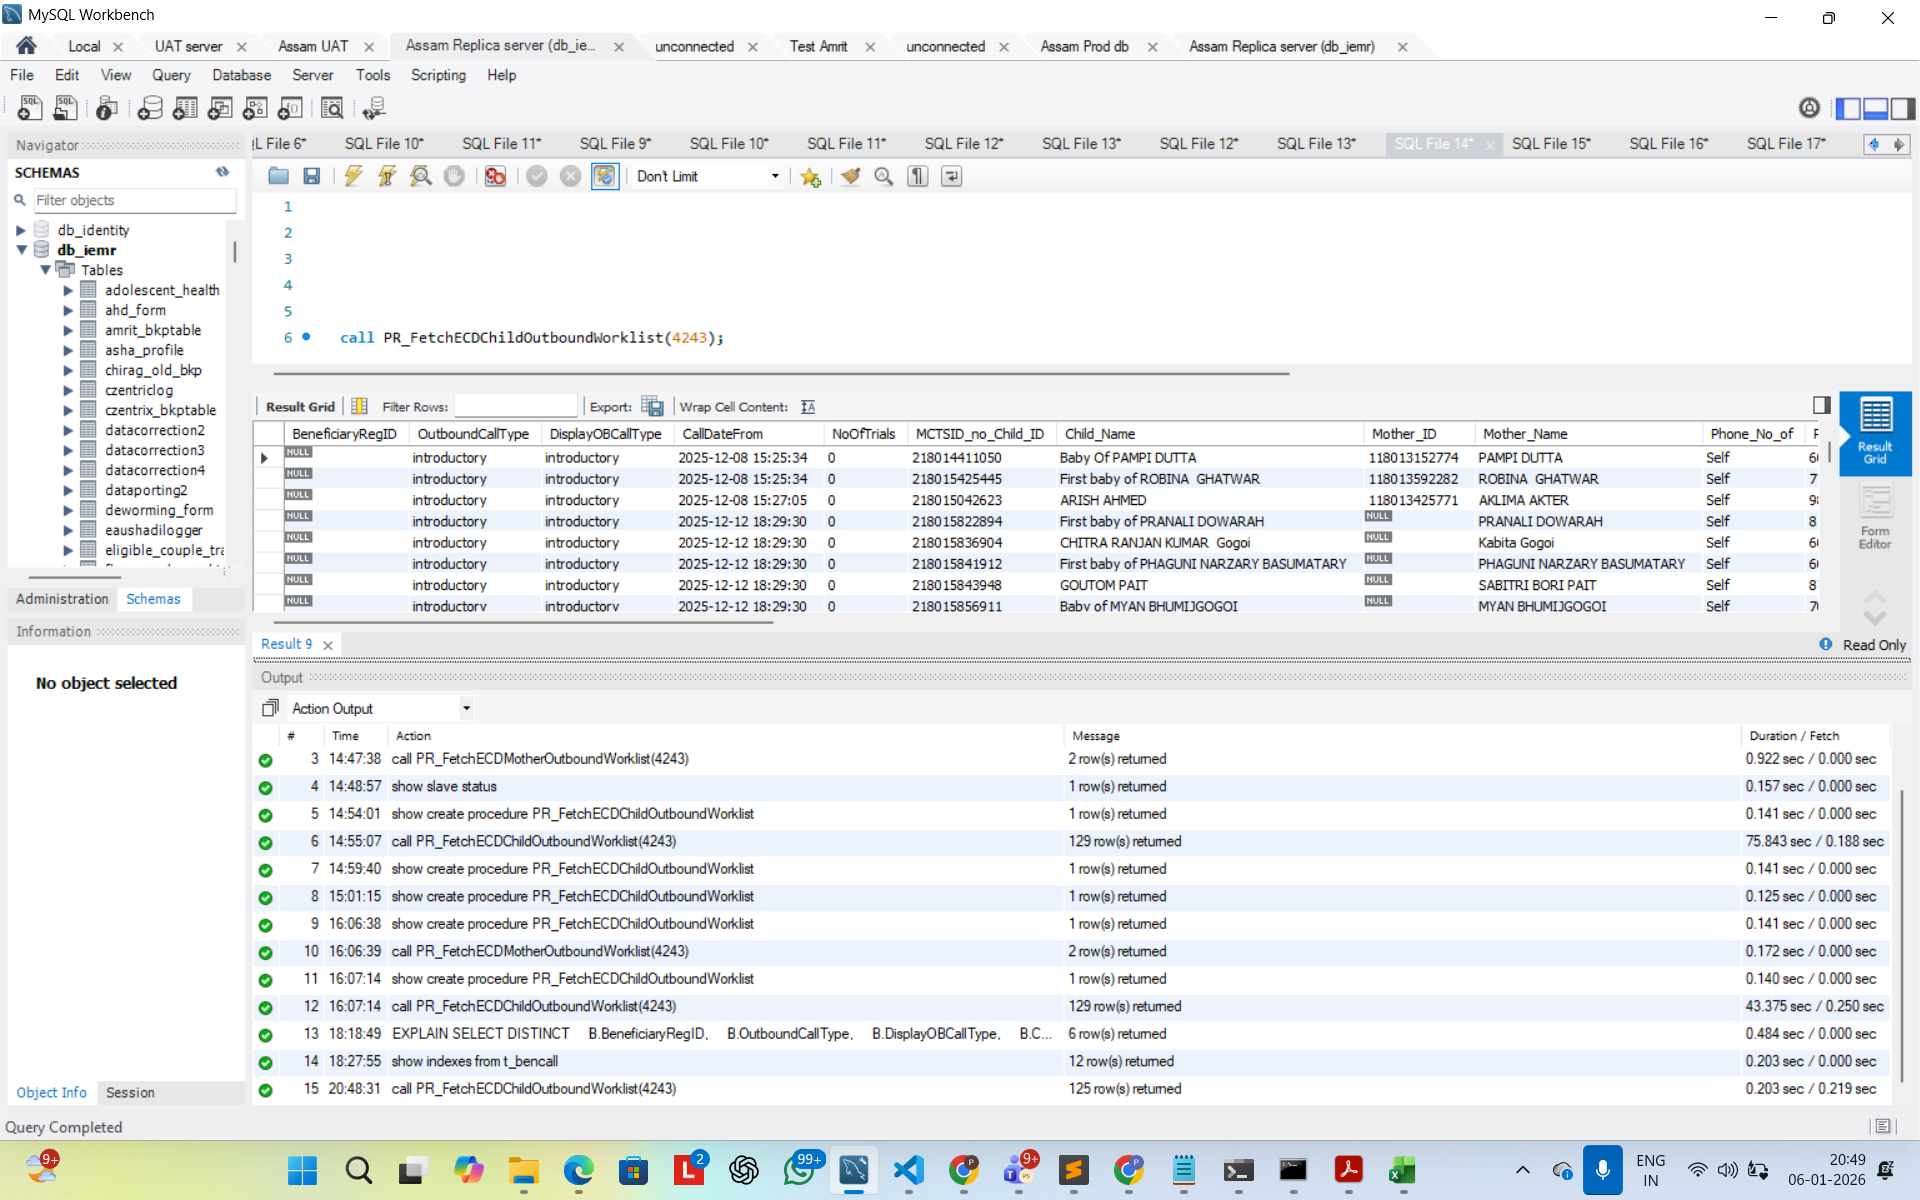The image size is (1920, 1200).
Task: Save the script with floppy icon
Action: (x=312, y=176)
